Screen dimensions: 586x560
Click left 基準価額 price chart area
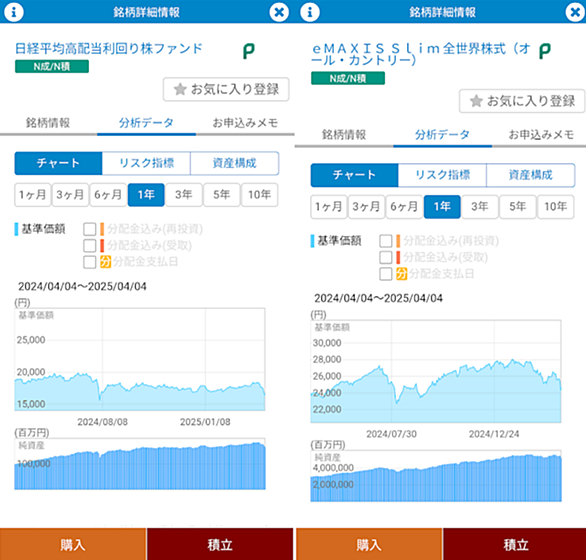140,359
